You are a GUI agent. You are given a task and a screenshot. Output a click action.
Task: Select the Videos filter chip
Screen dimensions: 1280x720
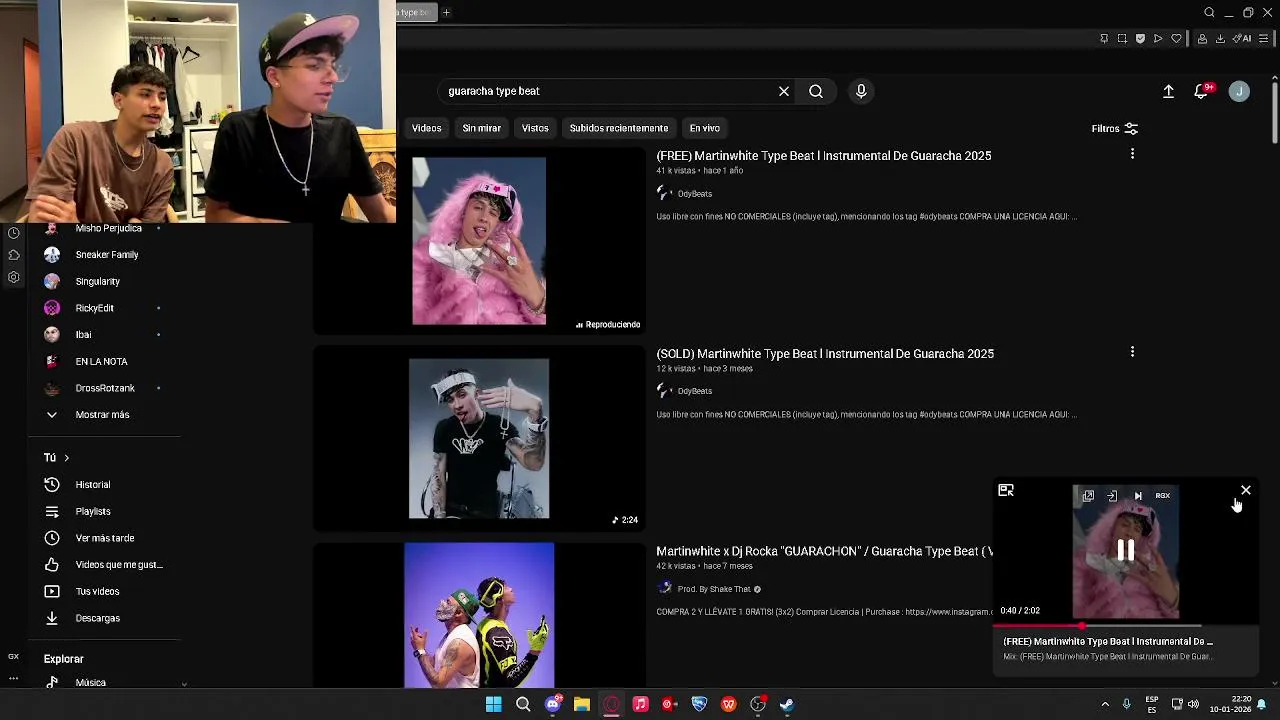click(426, 128)
